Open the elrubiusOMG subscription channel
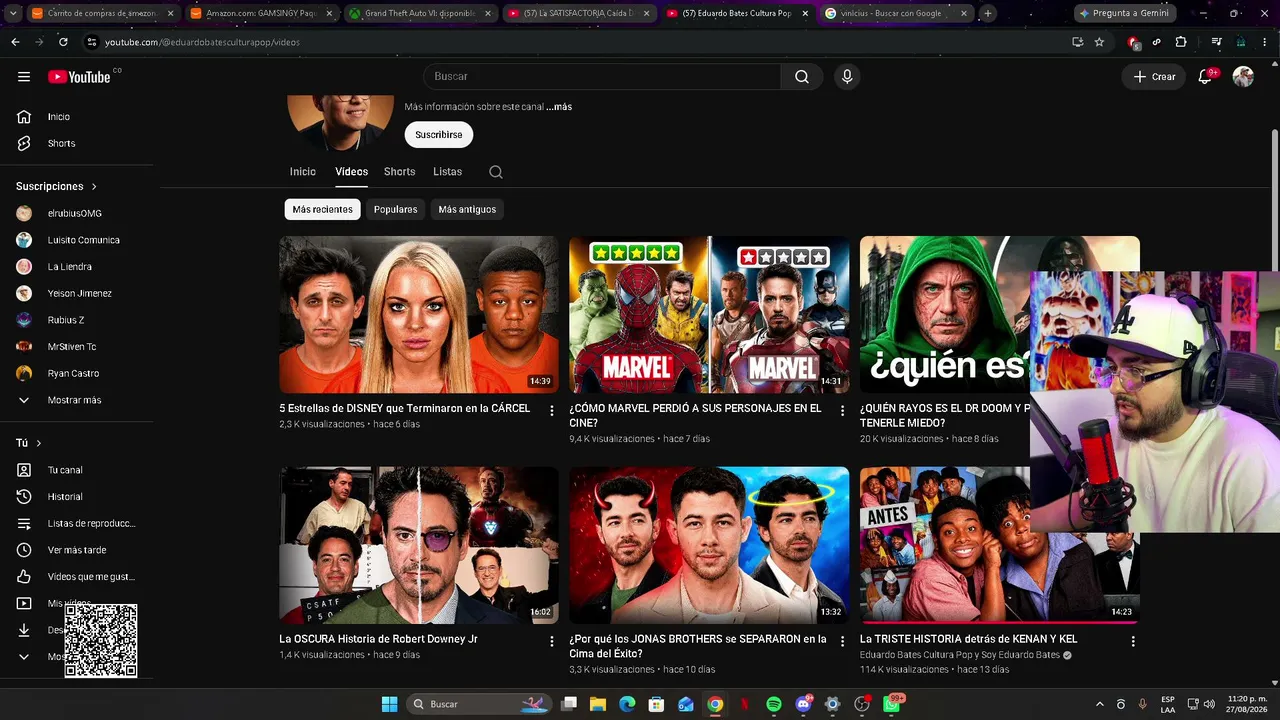 tap(75, 213)
